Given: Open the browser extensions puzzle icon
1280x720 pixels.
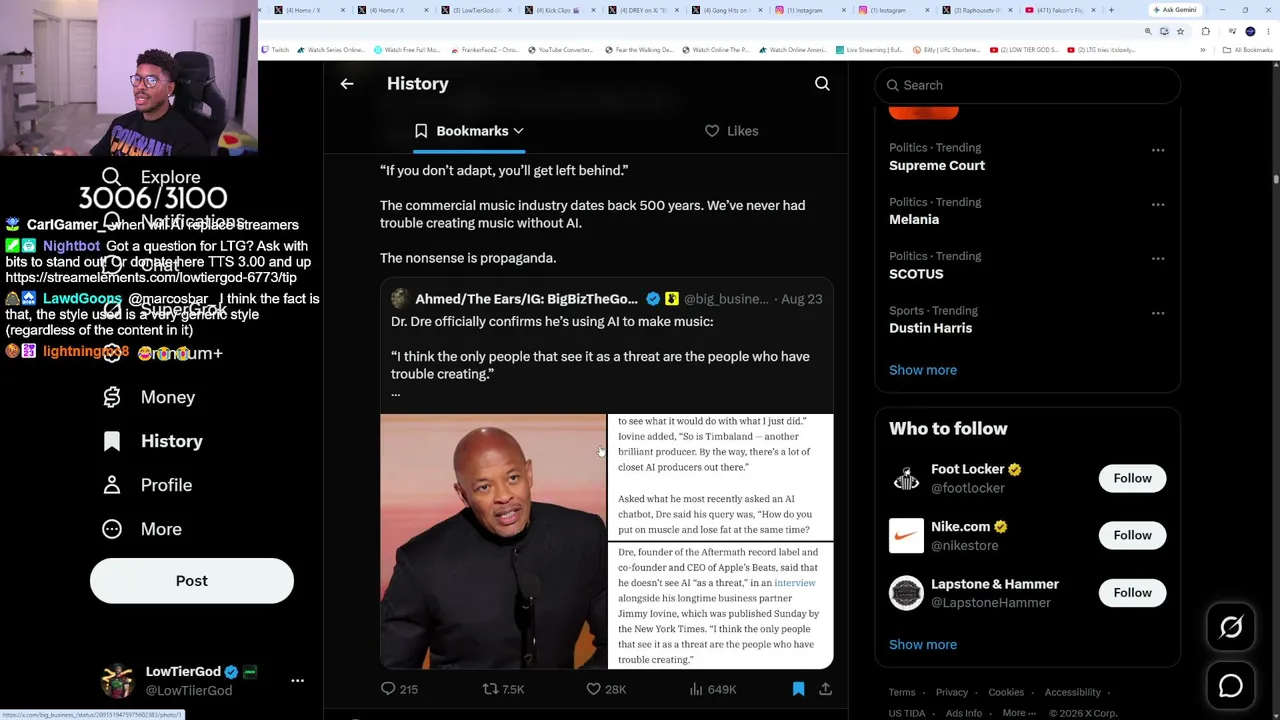Looking at the screenshot, I should coord(1206,31).
